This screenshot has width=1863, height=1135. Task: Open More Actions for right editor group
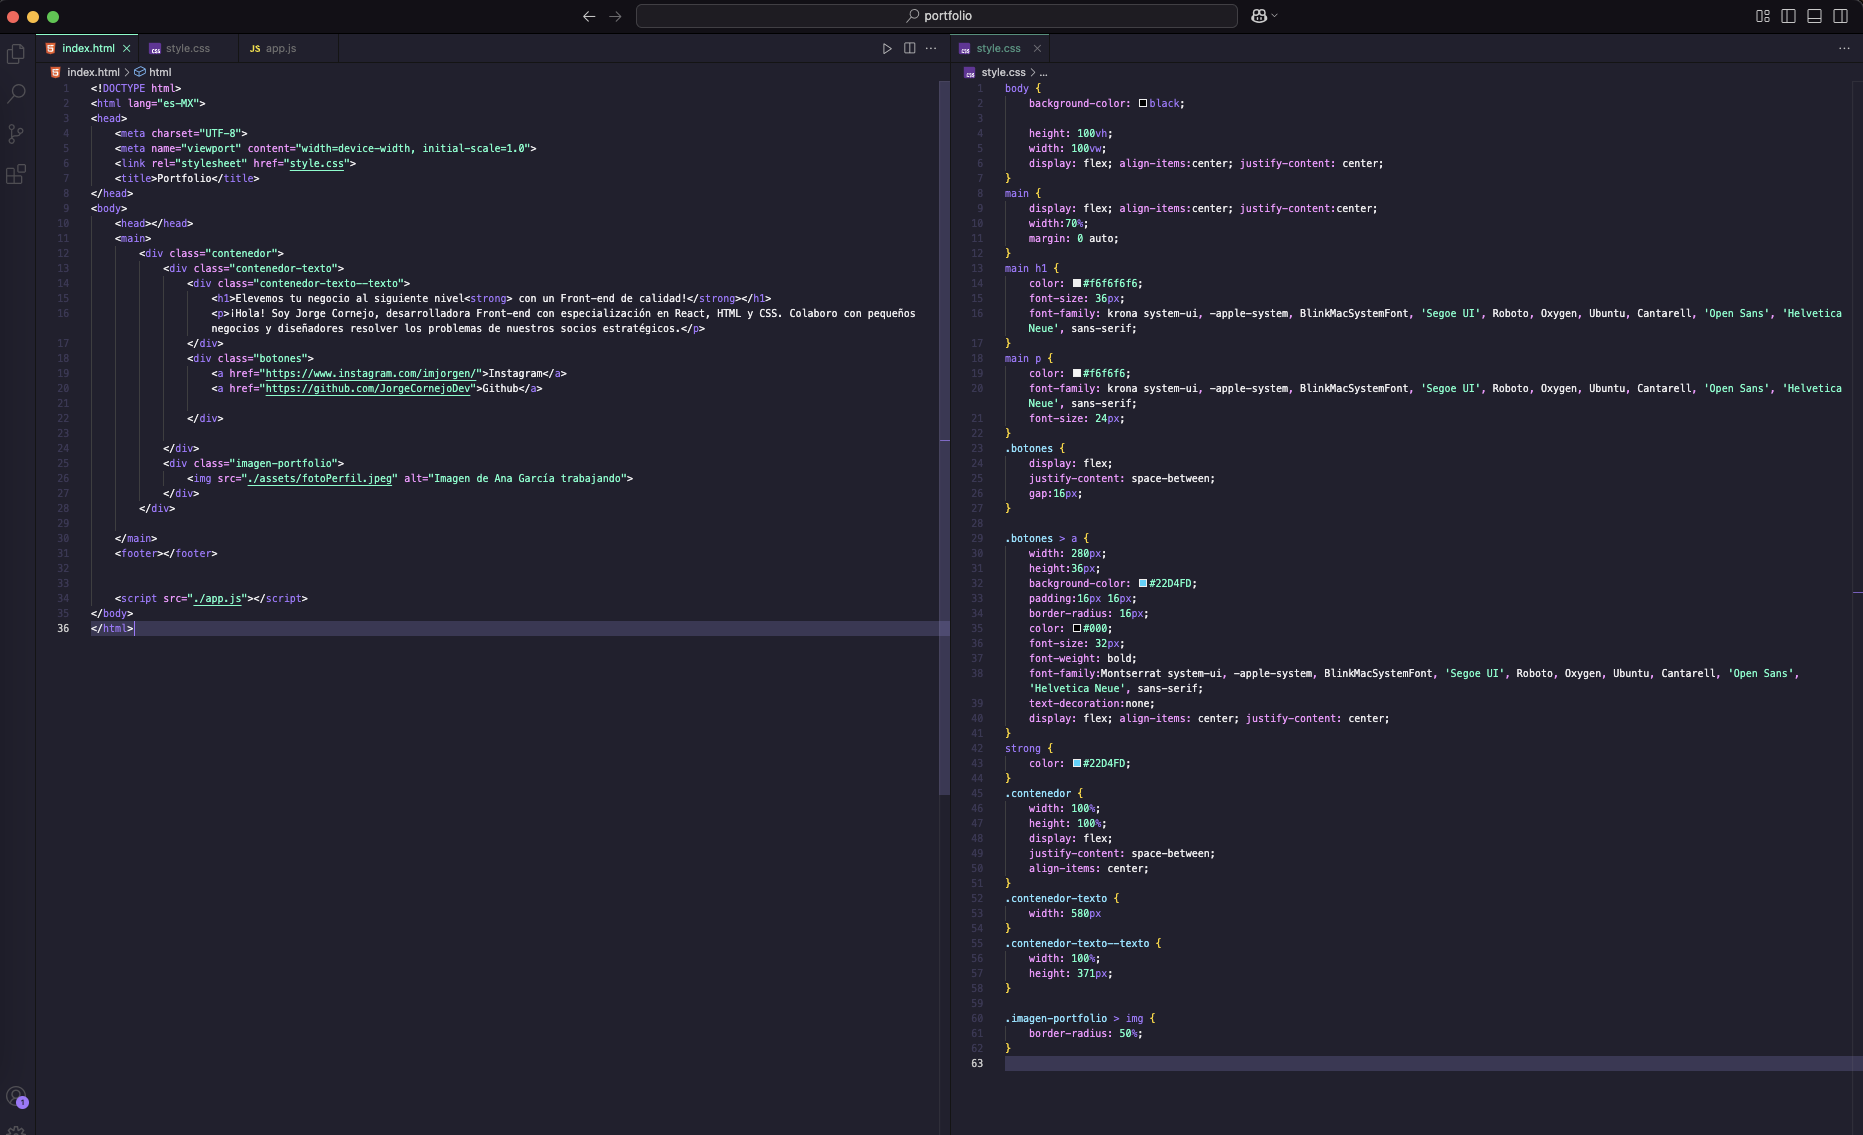pos(1844,48)
